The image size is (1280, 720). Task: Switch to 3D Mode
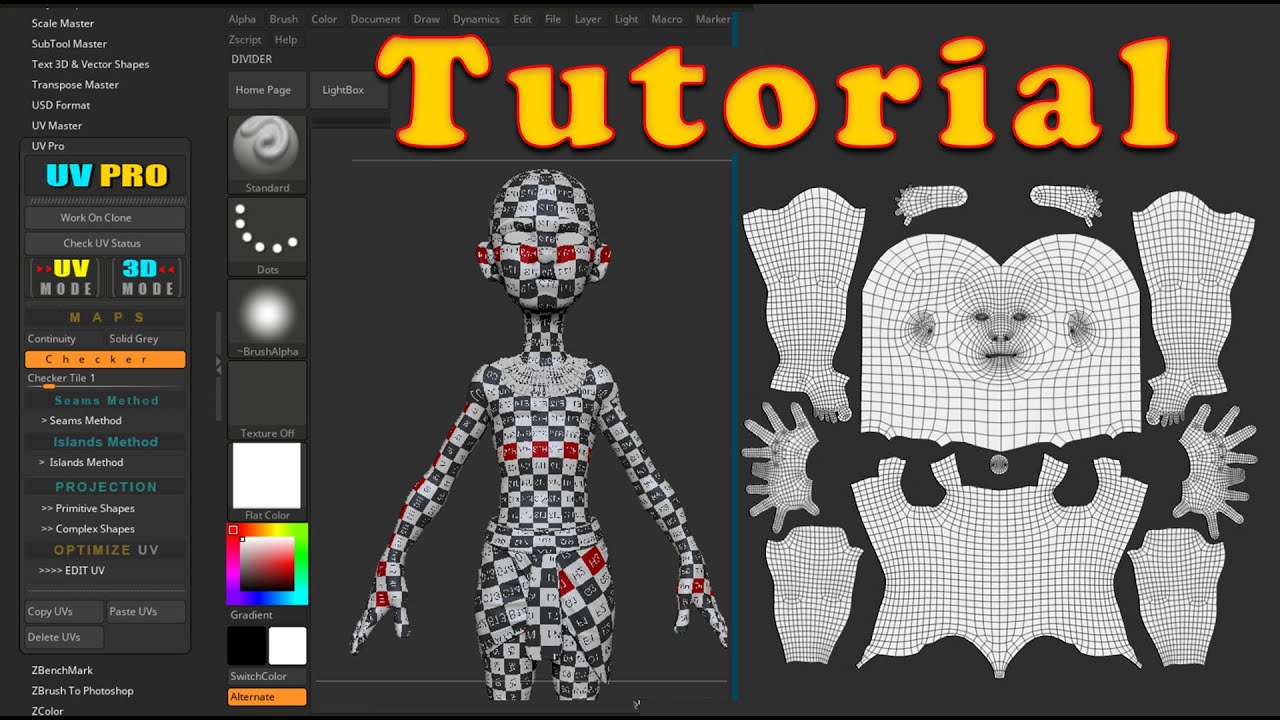tap(147, 277)
